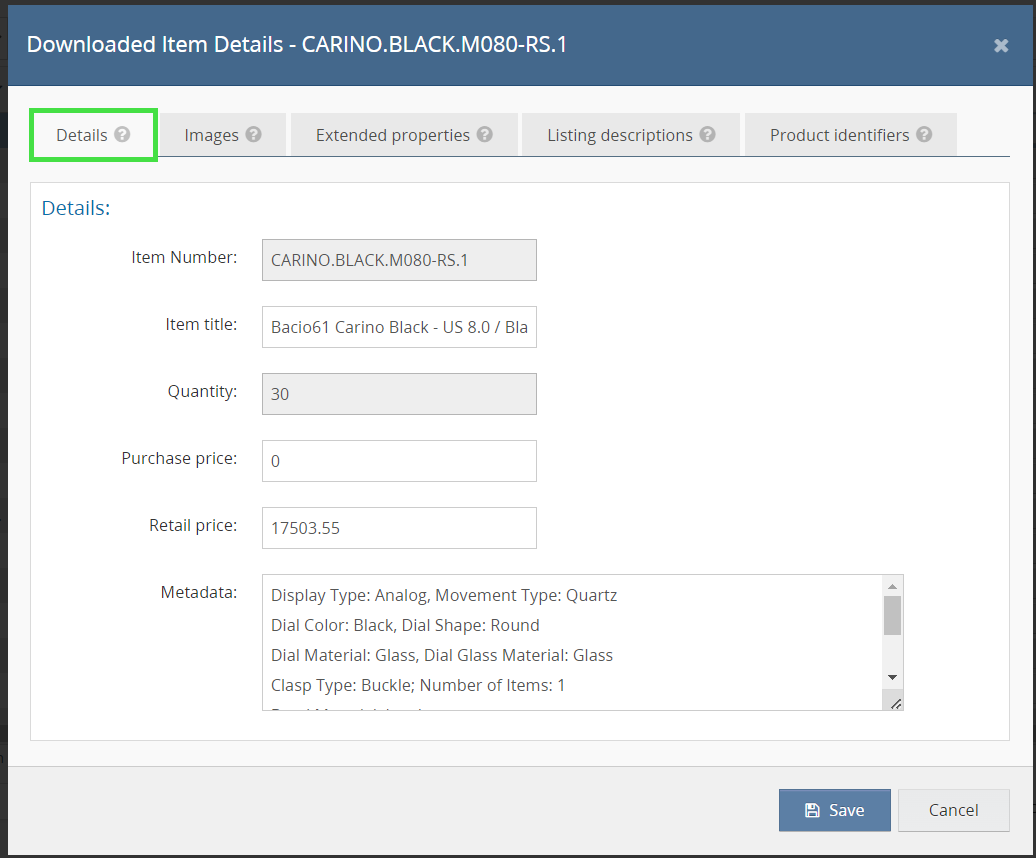Image resolution: width=1036 pixels, height=858 pixels.
Task: Click the Listing descriptions help icon
Action: (x=707, y=134)
